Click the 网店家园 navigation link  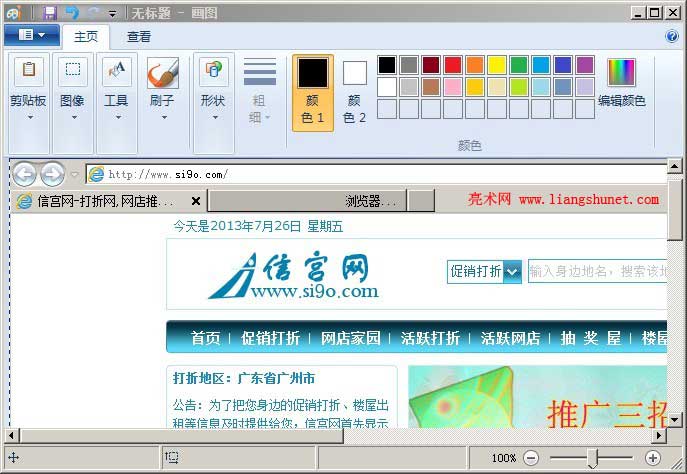pos(351,338)
